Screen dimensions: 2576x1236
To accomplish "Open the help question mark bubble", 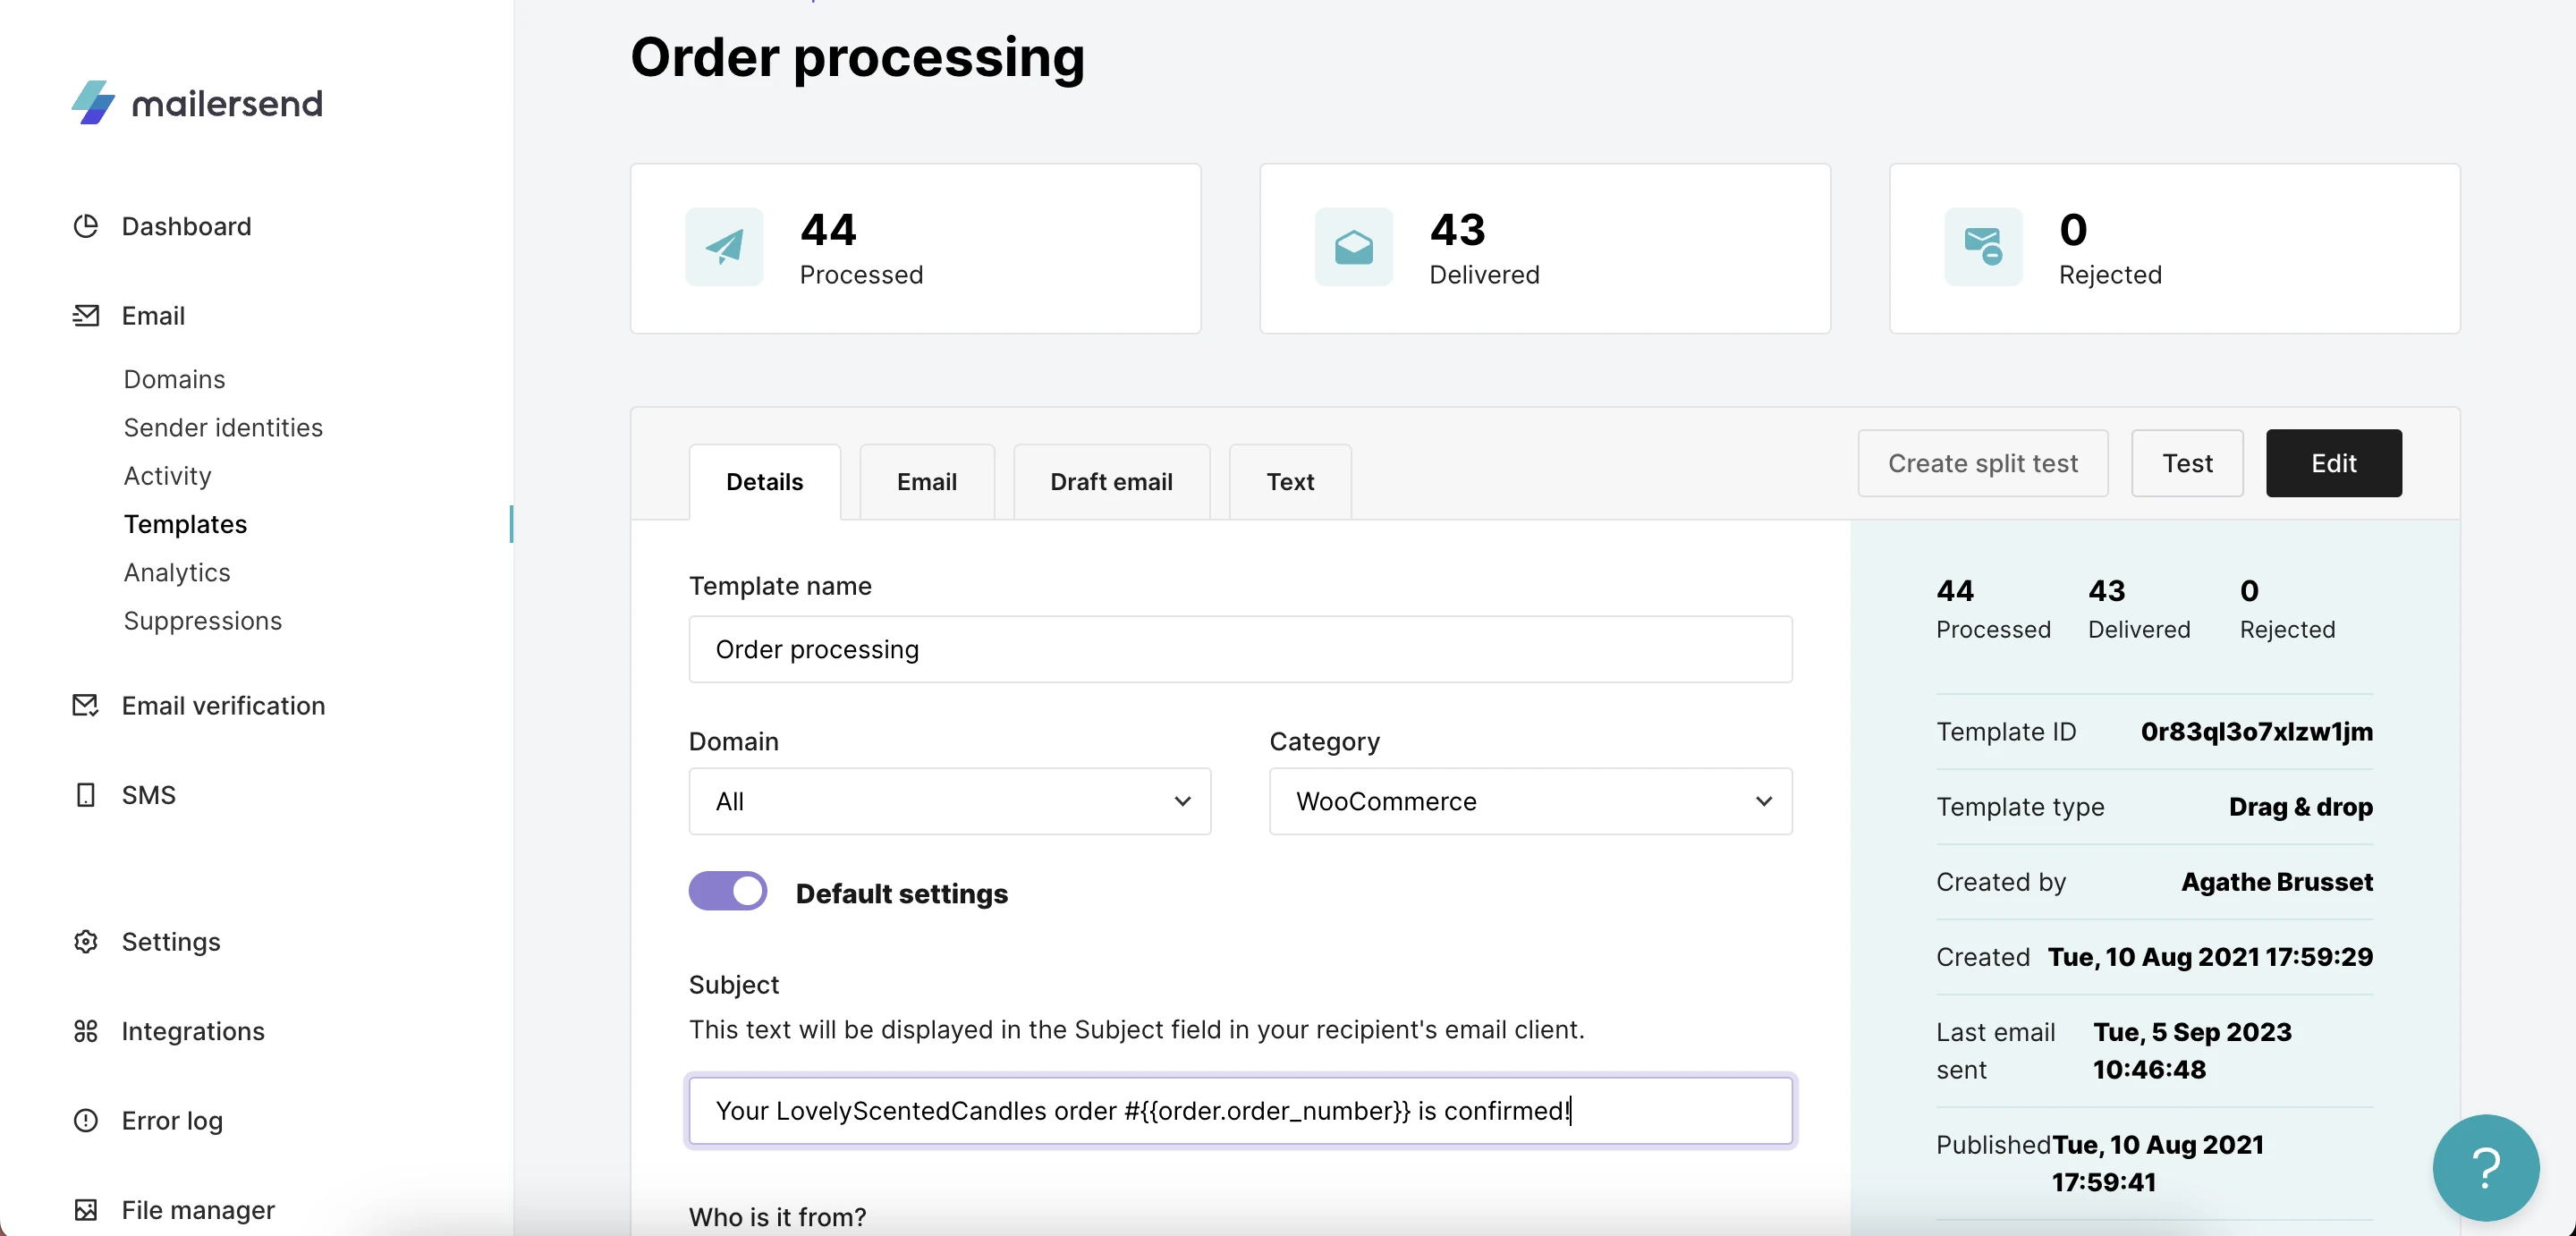I will [2485, 1167].
